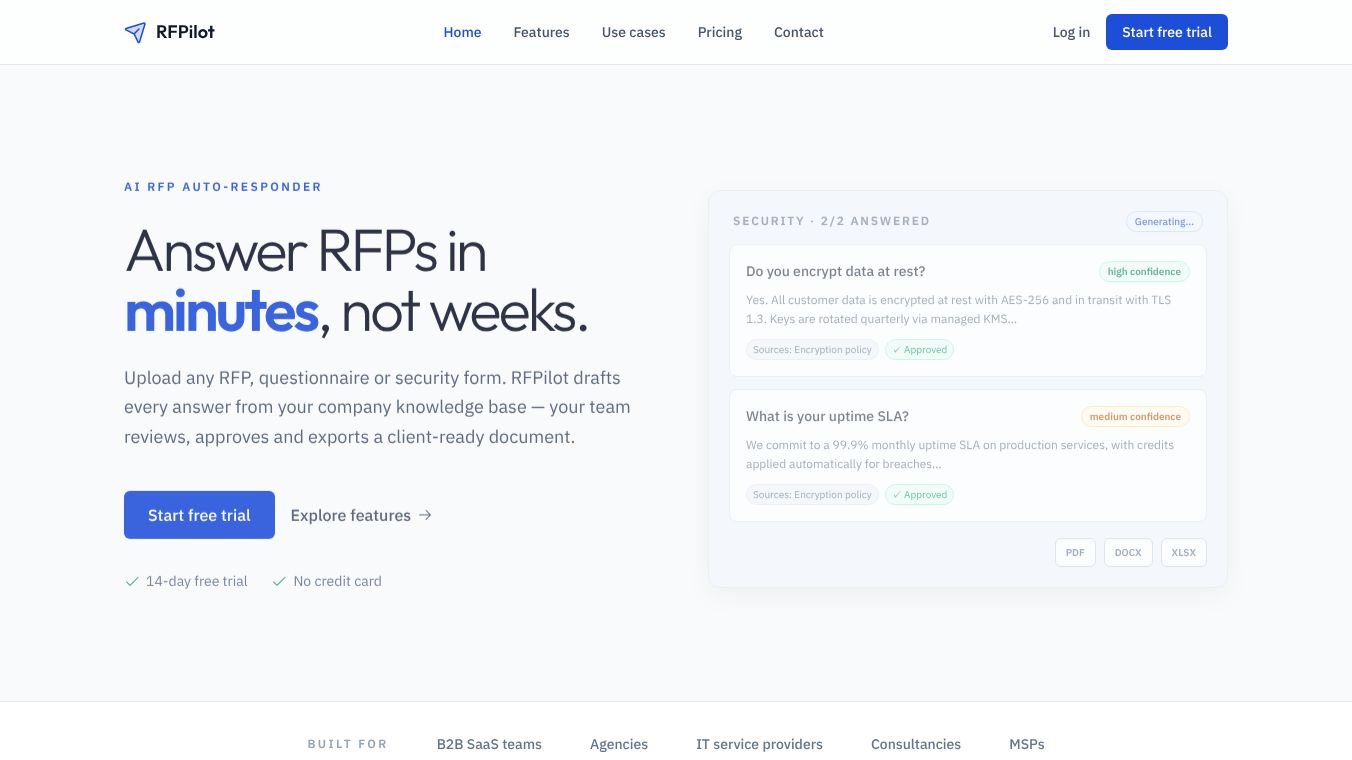Open the Contact nav item
Image resolution: width=1352 pixels, height=760 pixels.
point(798,32)
